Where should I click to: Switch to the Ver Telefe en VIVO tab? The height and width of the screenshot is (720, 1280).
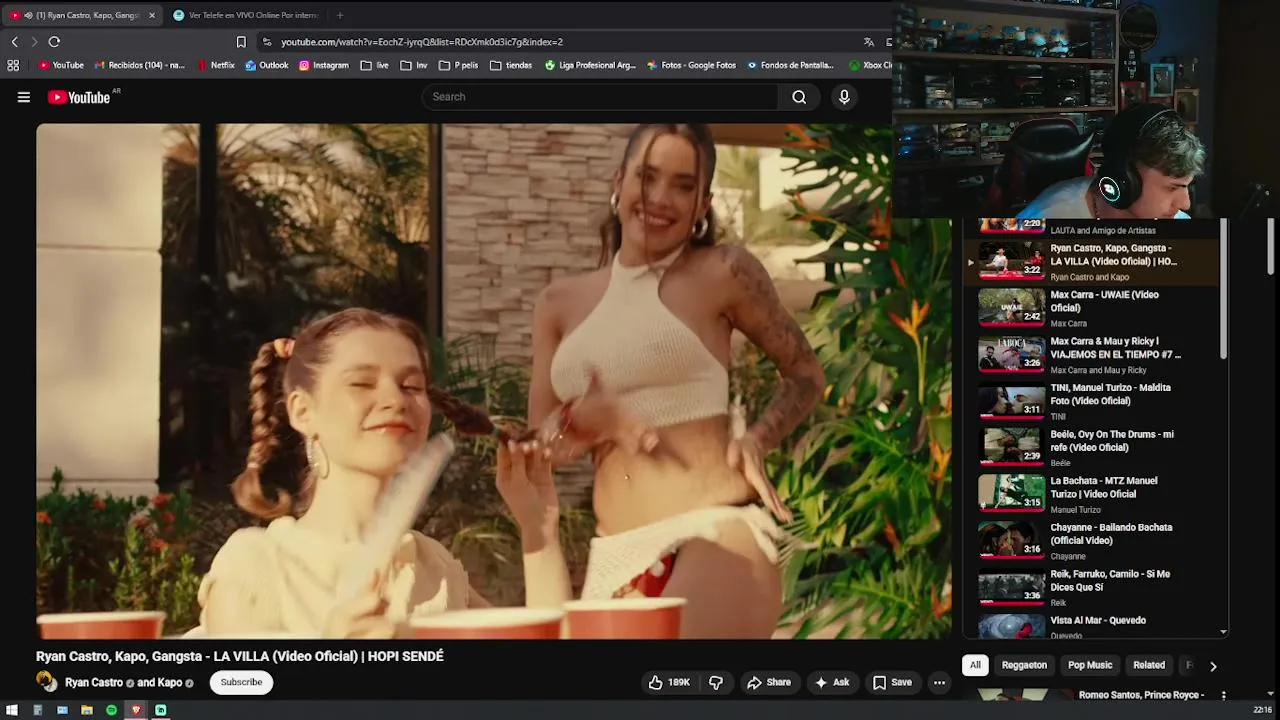click(245, 15)
